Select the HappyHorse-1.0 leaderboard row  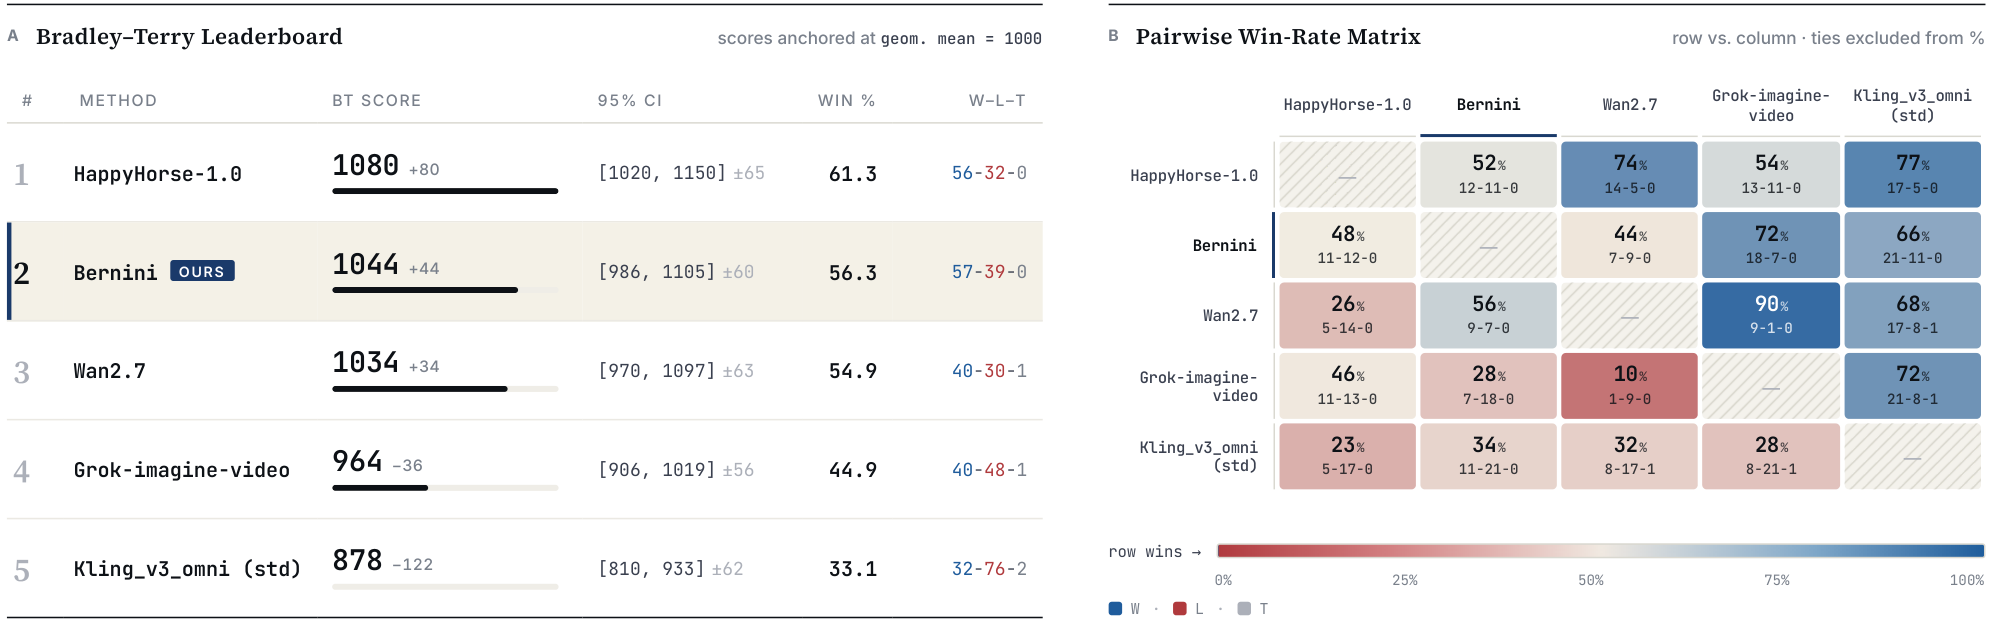point(525,173)
